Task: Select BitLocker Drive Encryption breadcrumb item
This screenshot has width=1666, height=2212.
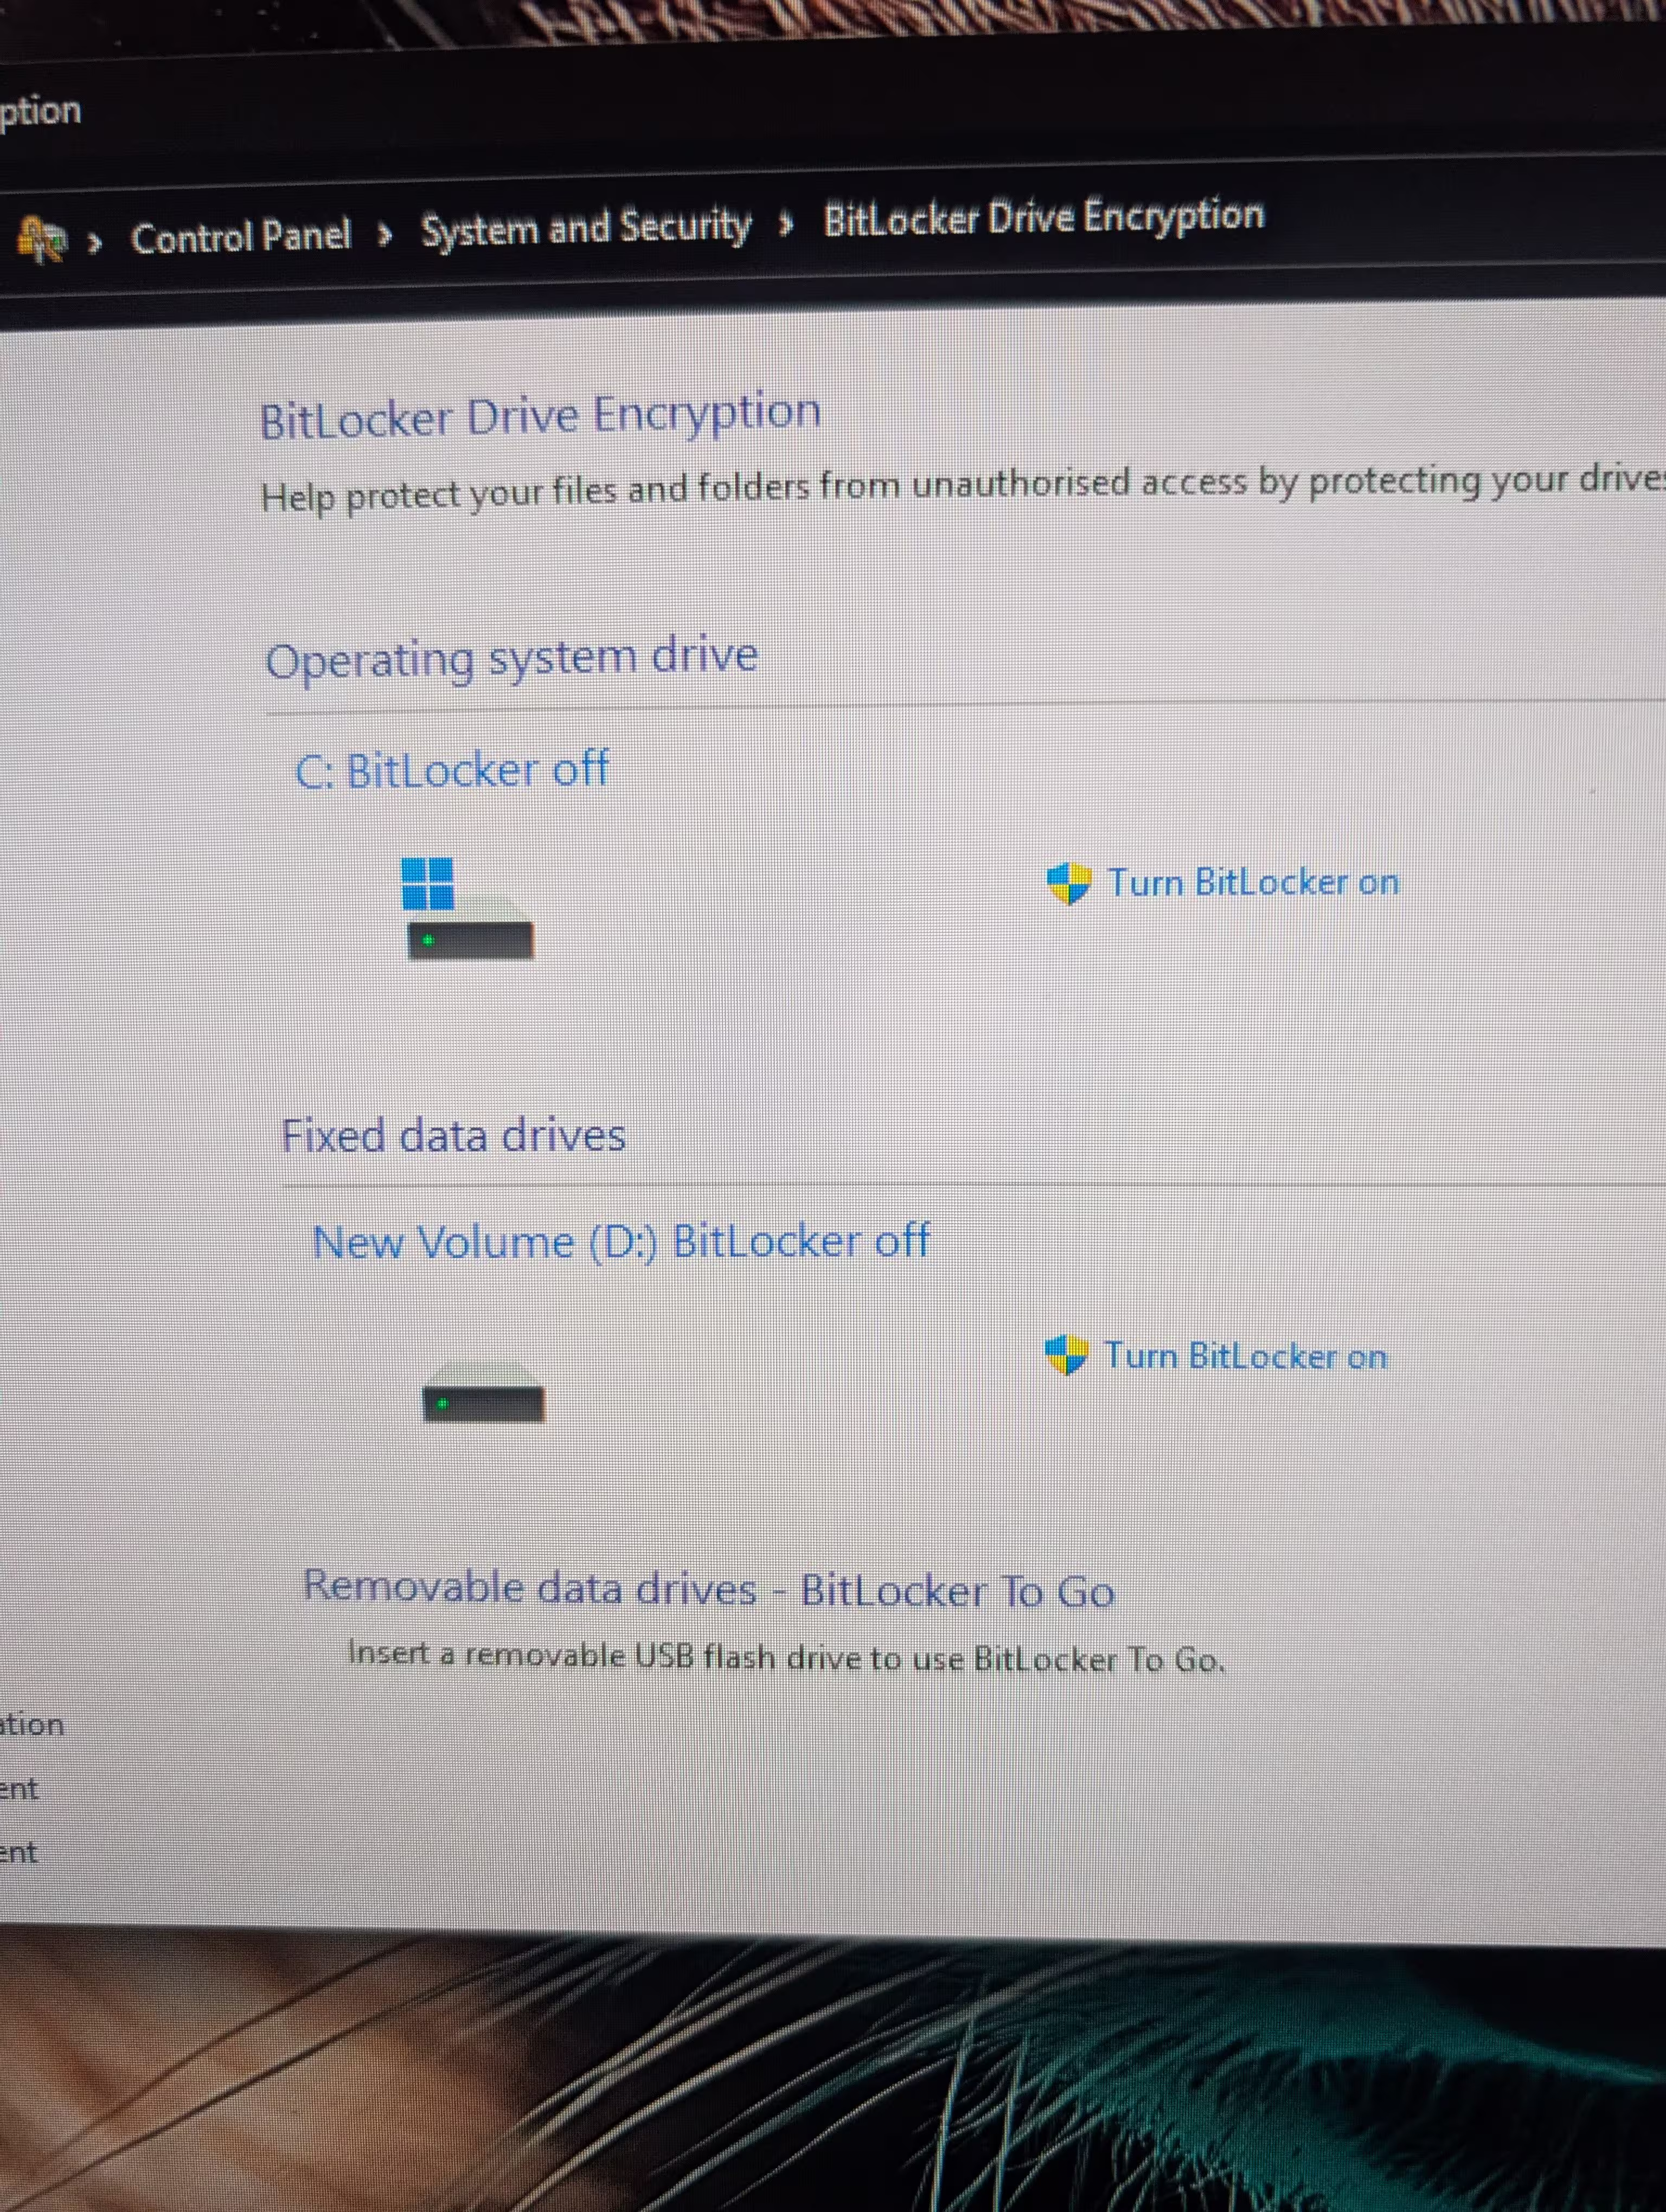Action: pos(1043,217)
